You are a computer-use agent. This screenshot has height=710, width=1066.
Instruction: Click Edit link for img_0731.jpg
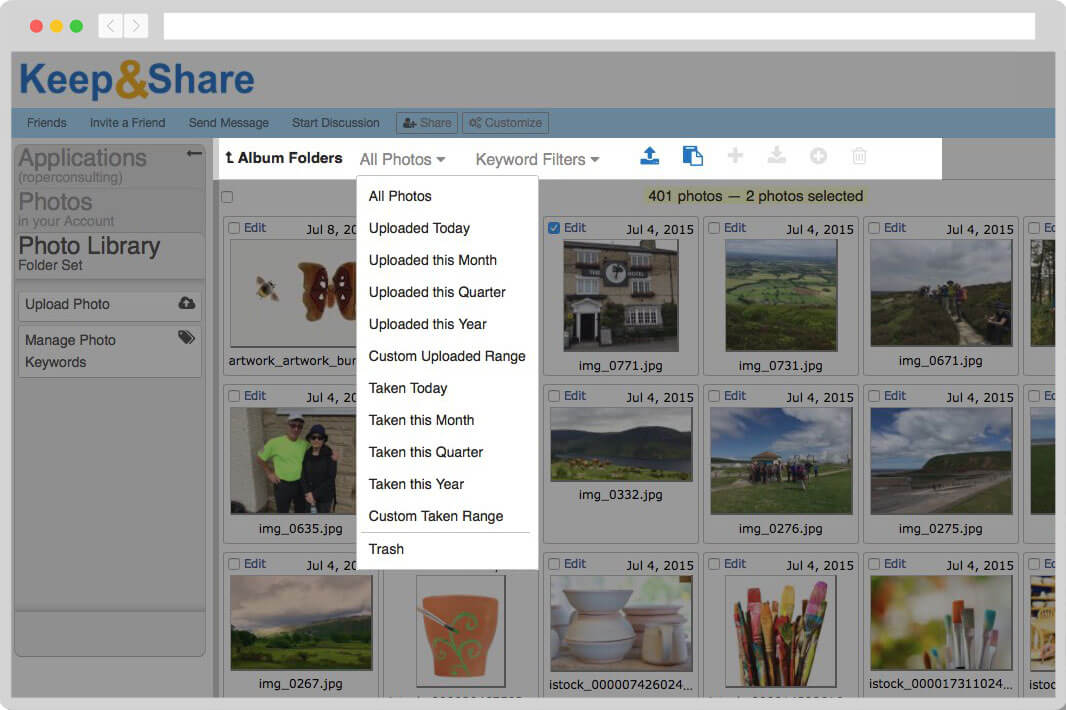tap(735, 228)
